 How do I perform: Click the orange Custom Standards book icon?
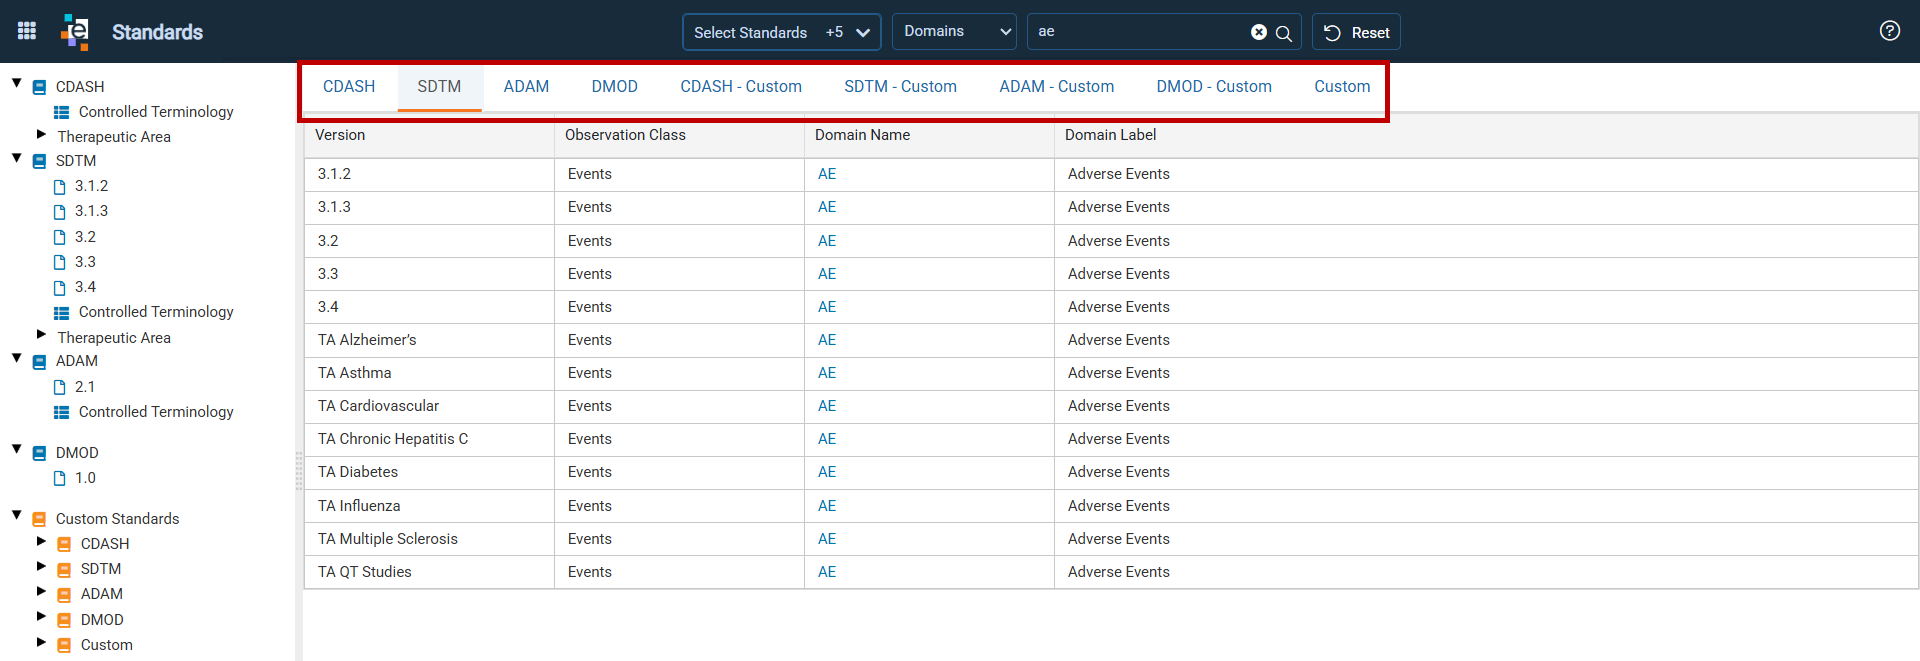point(40,519)
